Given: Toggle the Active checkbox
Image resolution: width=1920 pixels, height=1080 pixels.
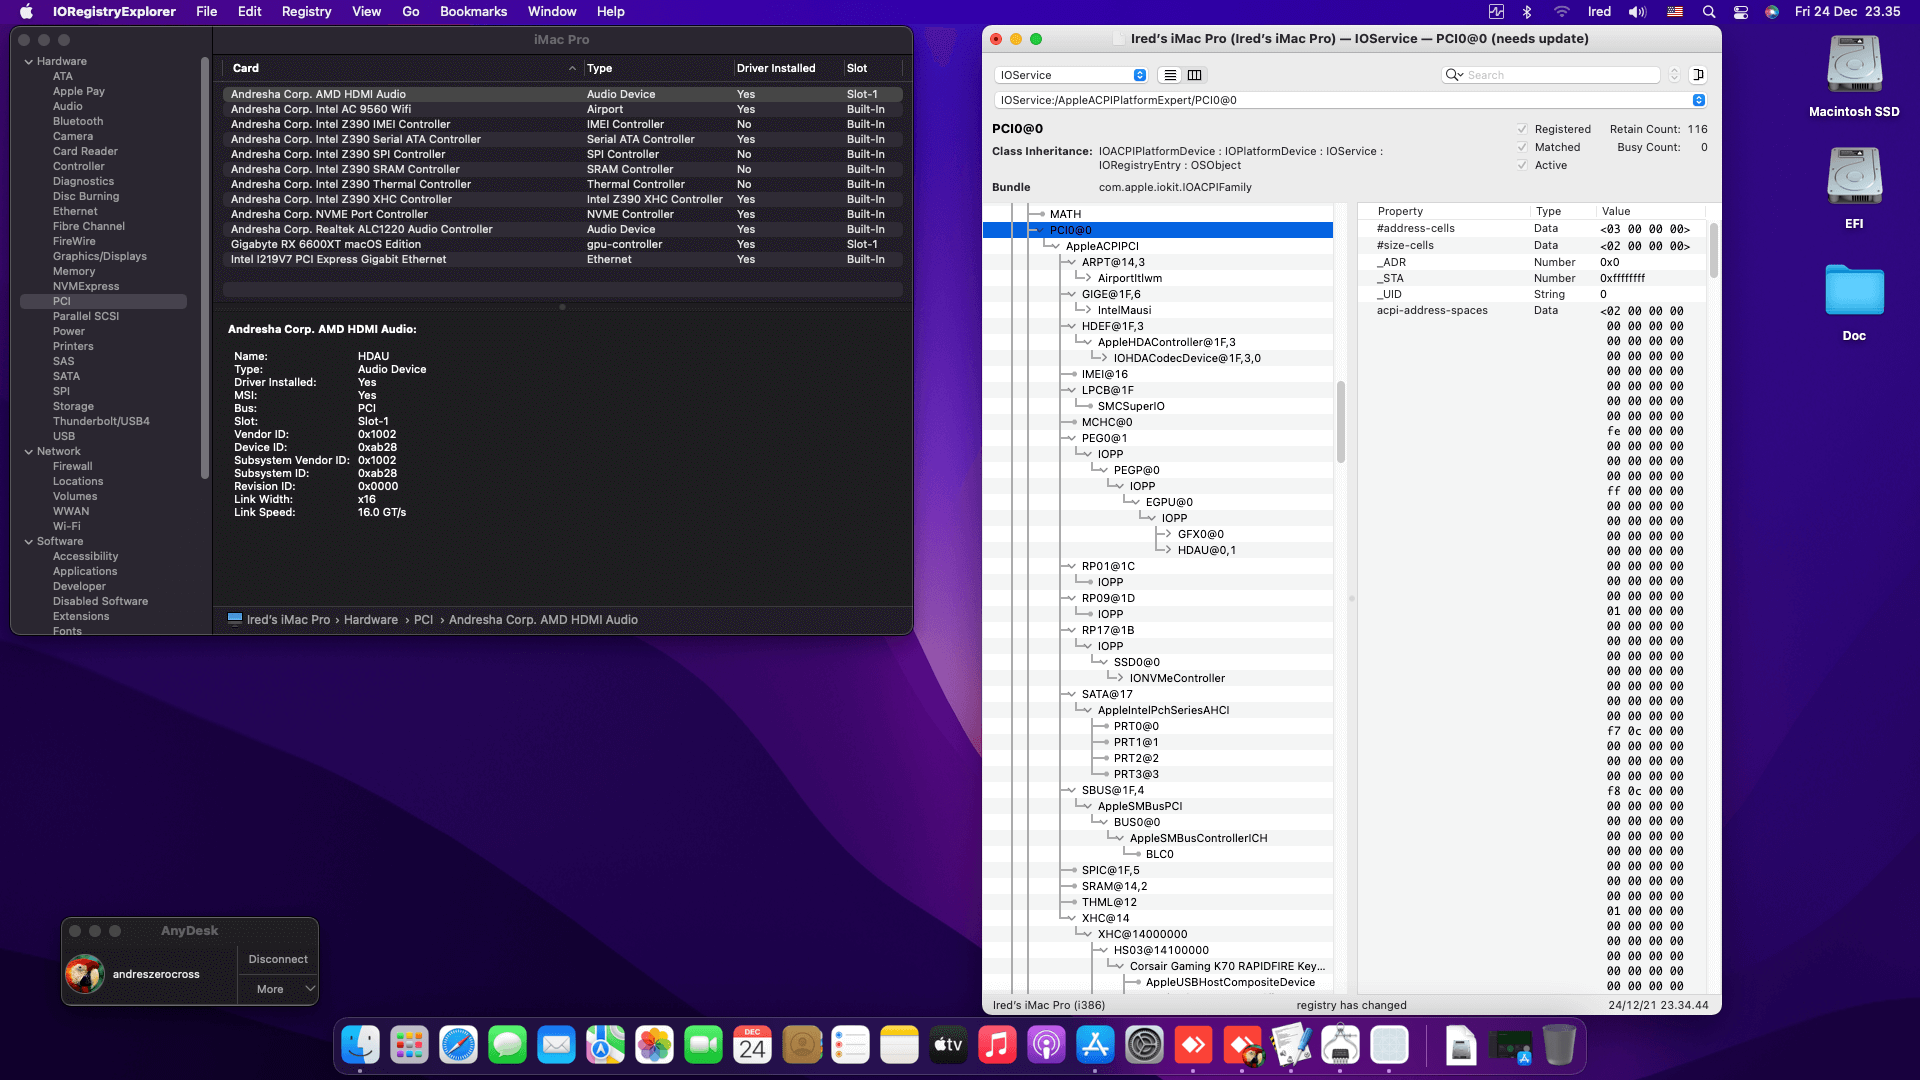Looking at the screenshot, I should point(1522,165).
